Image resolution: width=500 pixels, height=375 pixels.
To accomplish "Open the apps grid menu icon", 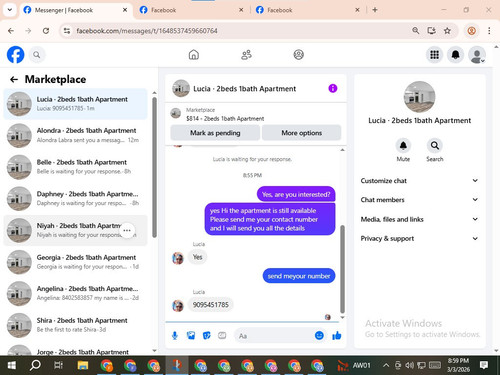I will pyautogui.click(x=434, y=55).
